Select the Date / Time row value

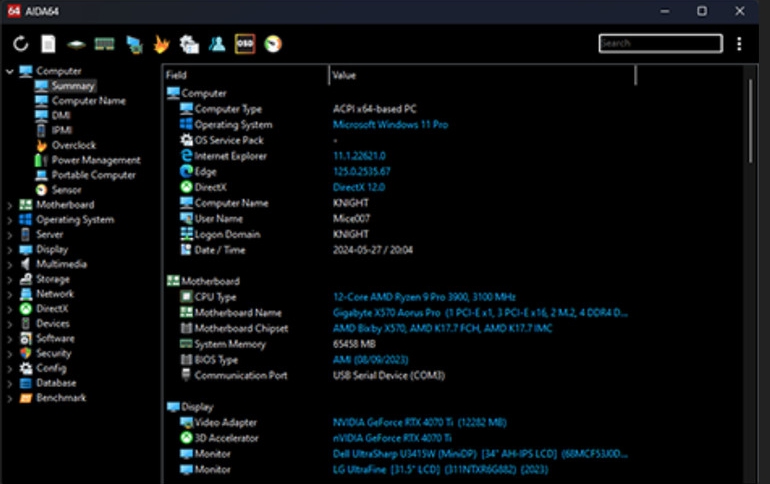pyautogui.click(x=373, y=250)
